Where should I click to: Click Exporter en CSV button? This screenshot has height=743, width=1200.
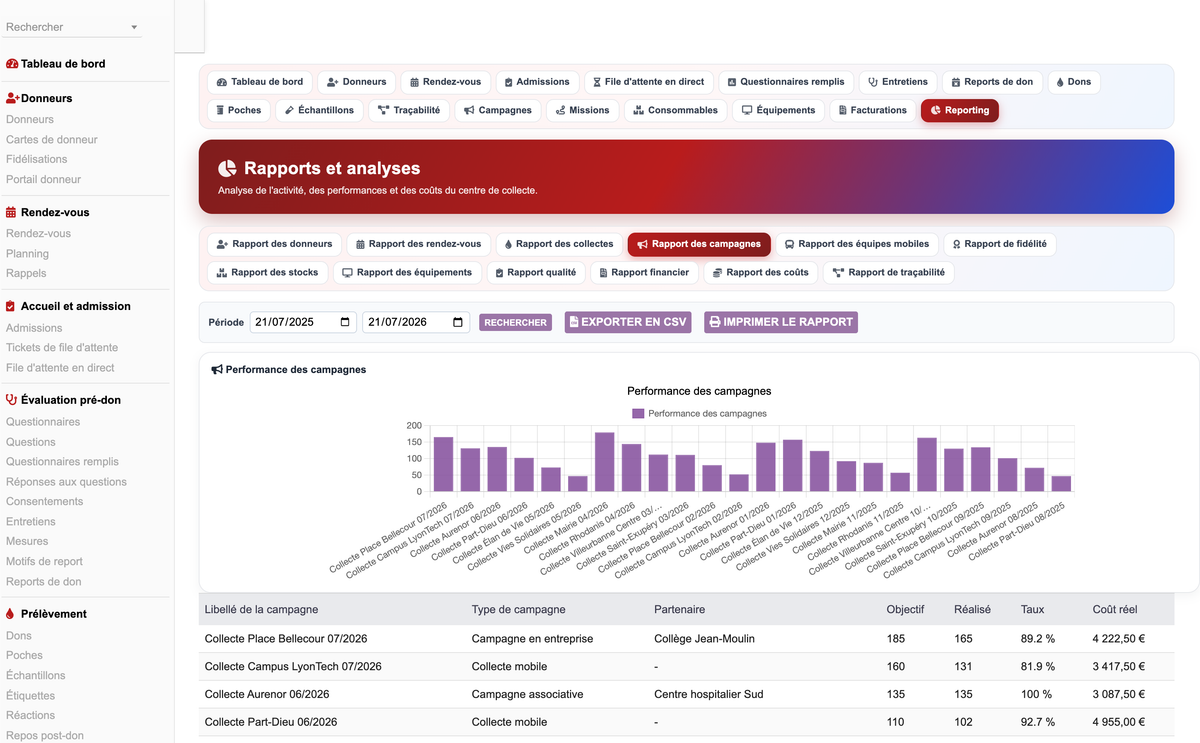tap(628, 322)
